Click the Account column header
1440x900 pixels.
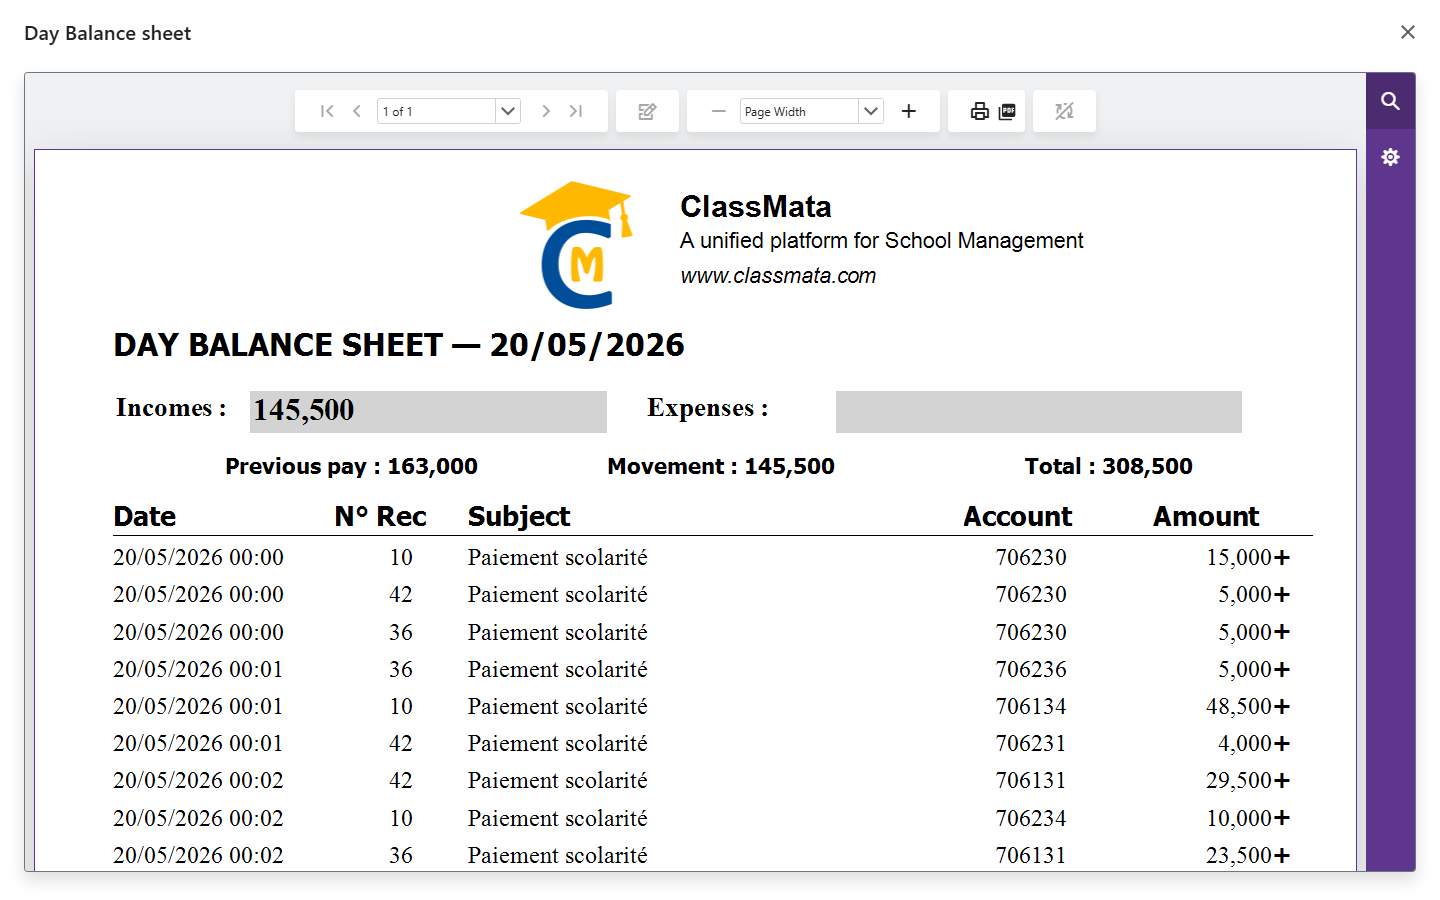(x=1017, y=516)
